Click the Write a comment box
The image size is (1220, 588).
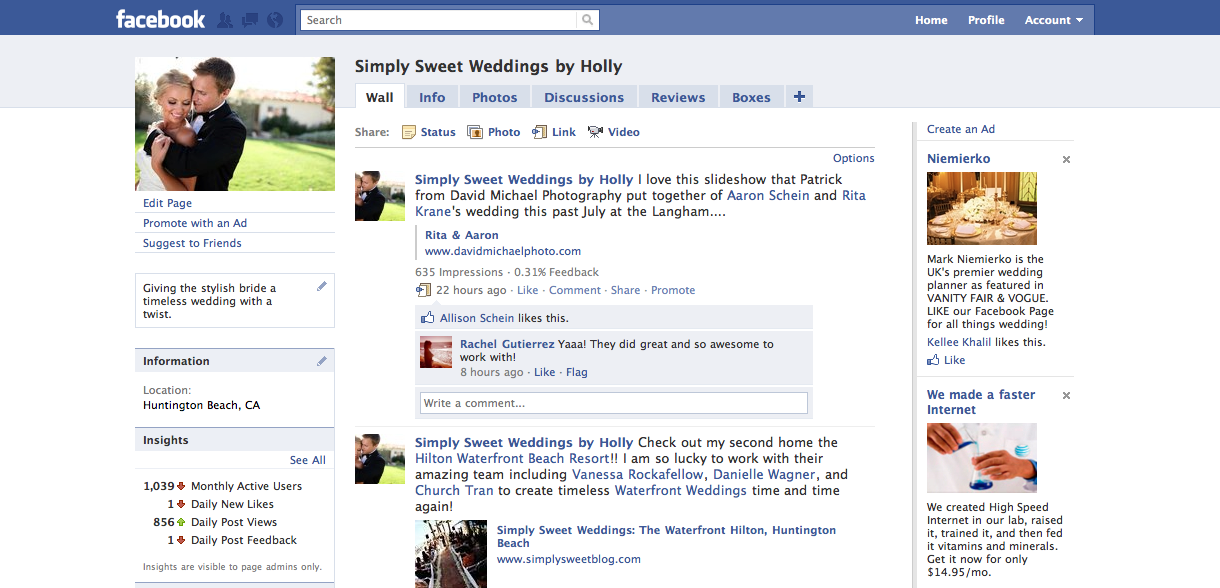(x=613, y=403)
